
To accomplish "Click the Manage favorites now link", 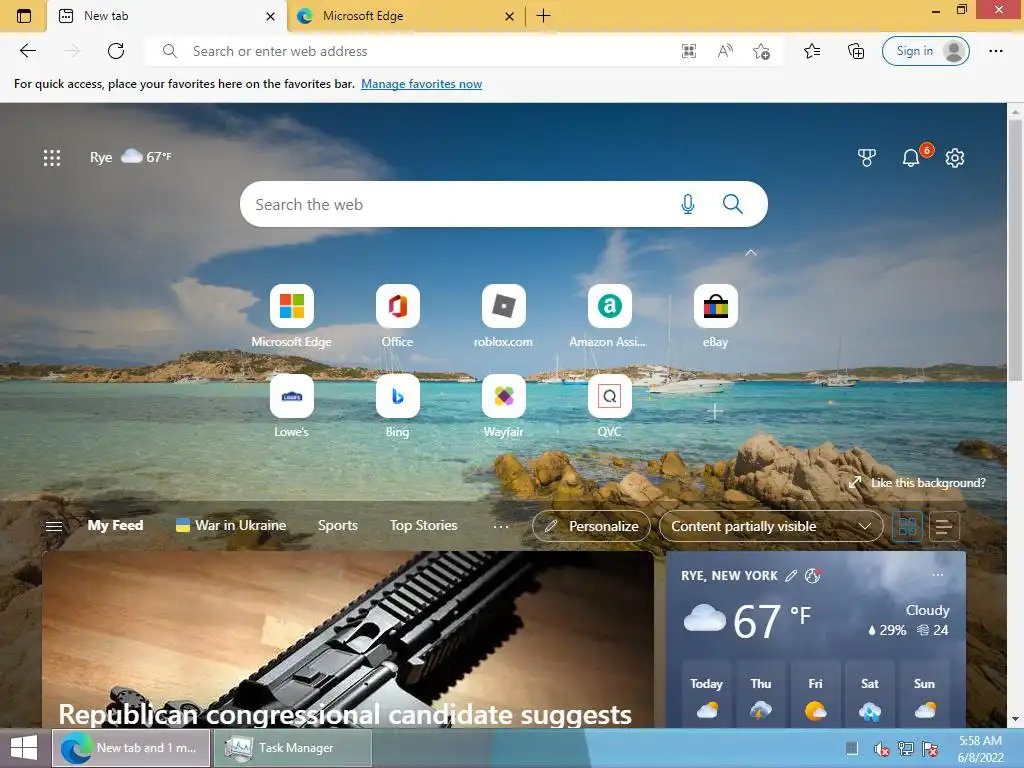I will pos(421,84).
